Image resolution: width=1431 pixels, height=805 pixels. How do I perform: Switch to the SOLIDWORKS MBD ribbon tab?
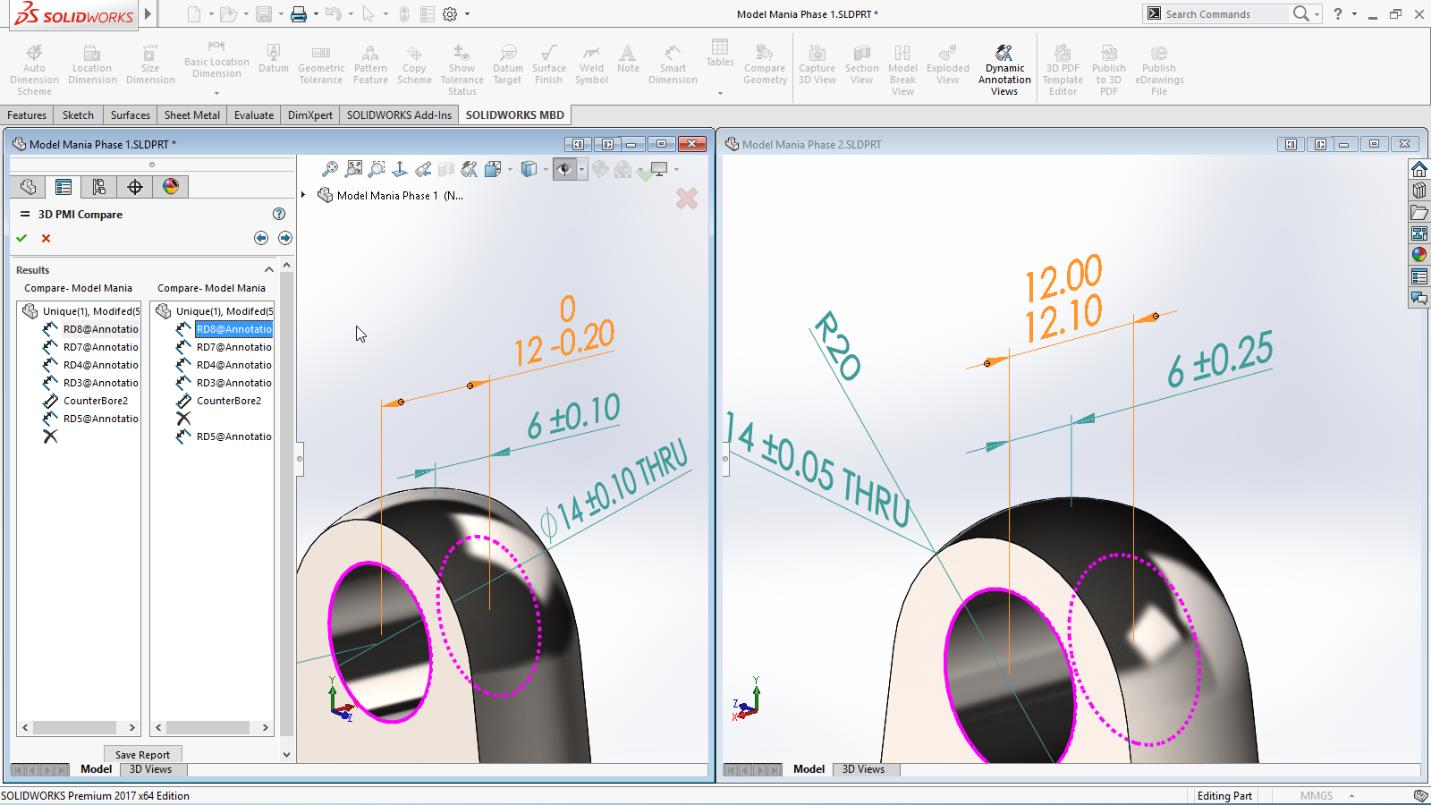coord(514,115)
